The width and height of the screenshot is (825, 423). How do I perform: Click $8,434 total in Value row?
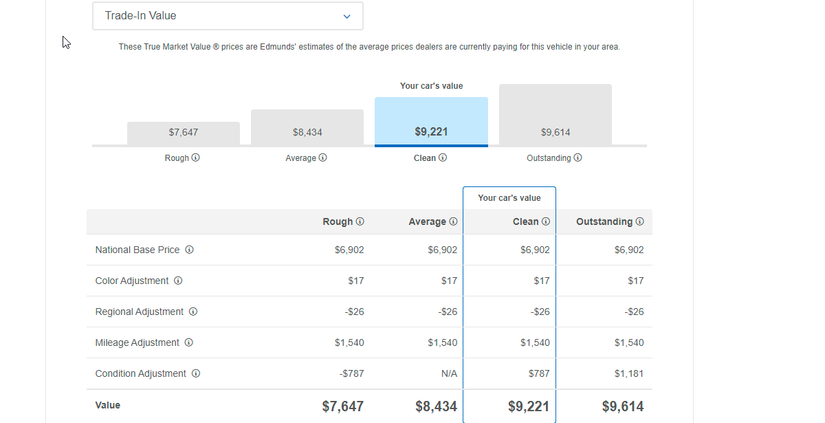tap(436, 406)
